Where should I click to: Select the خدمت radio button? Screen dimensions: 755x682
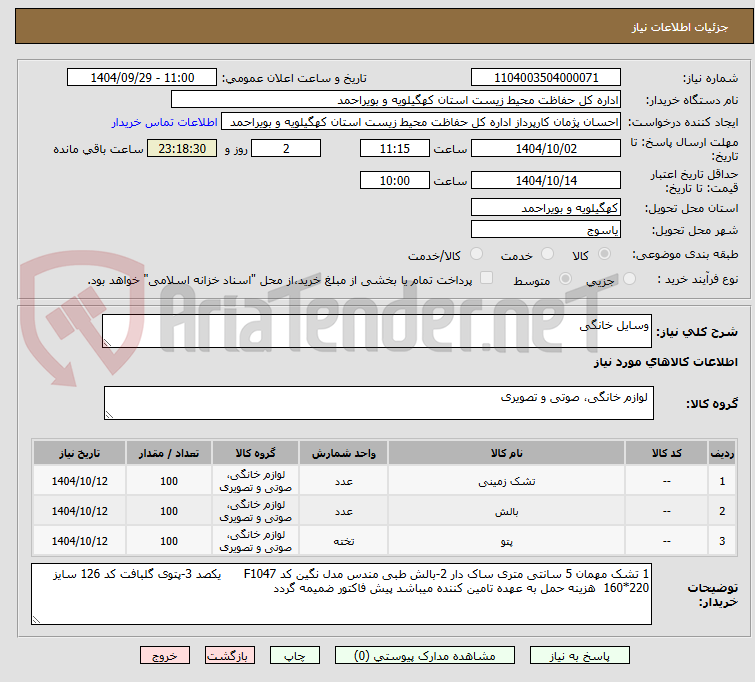pyautogui.click(x=547, y=254)
